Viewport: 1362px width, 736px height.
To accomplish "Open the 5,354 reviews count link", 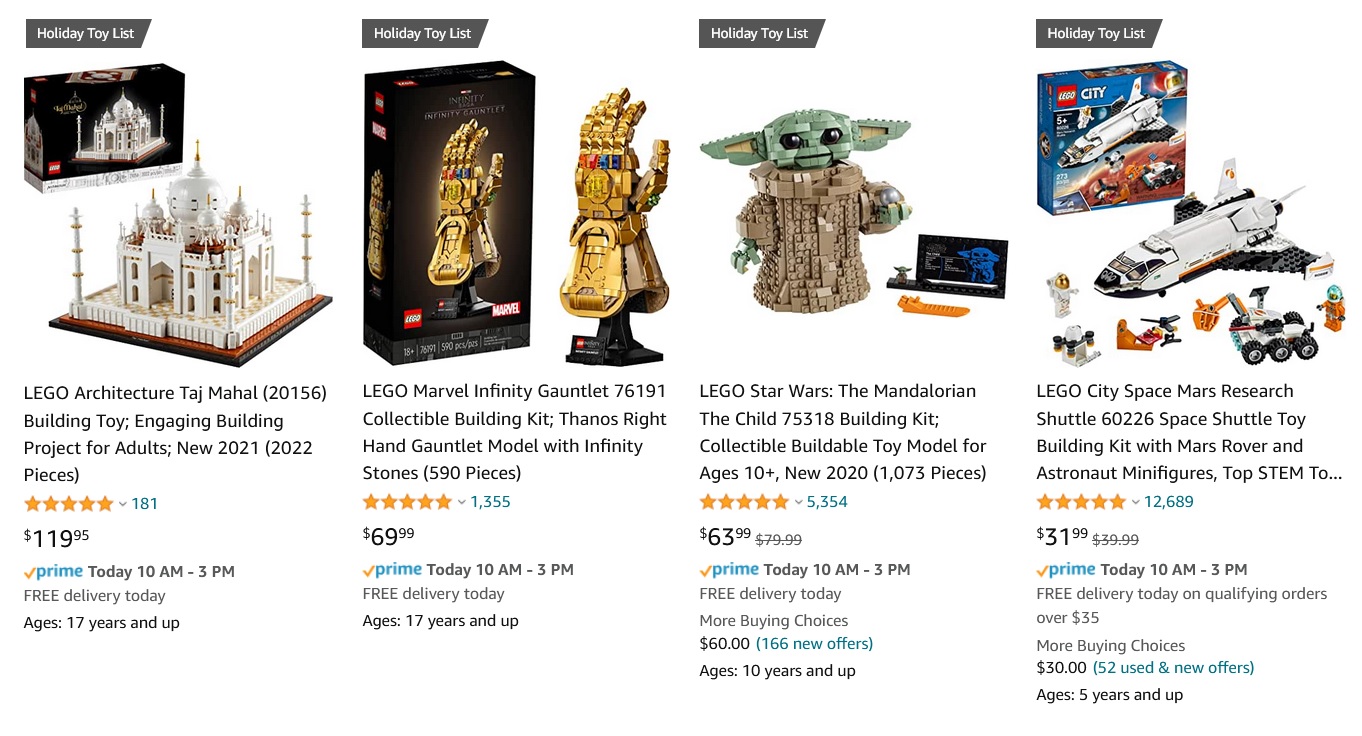I will pyautogui.click(x=827, y=502).
